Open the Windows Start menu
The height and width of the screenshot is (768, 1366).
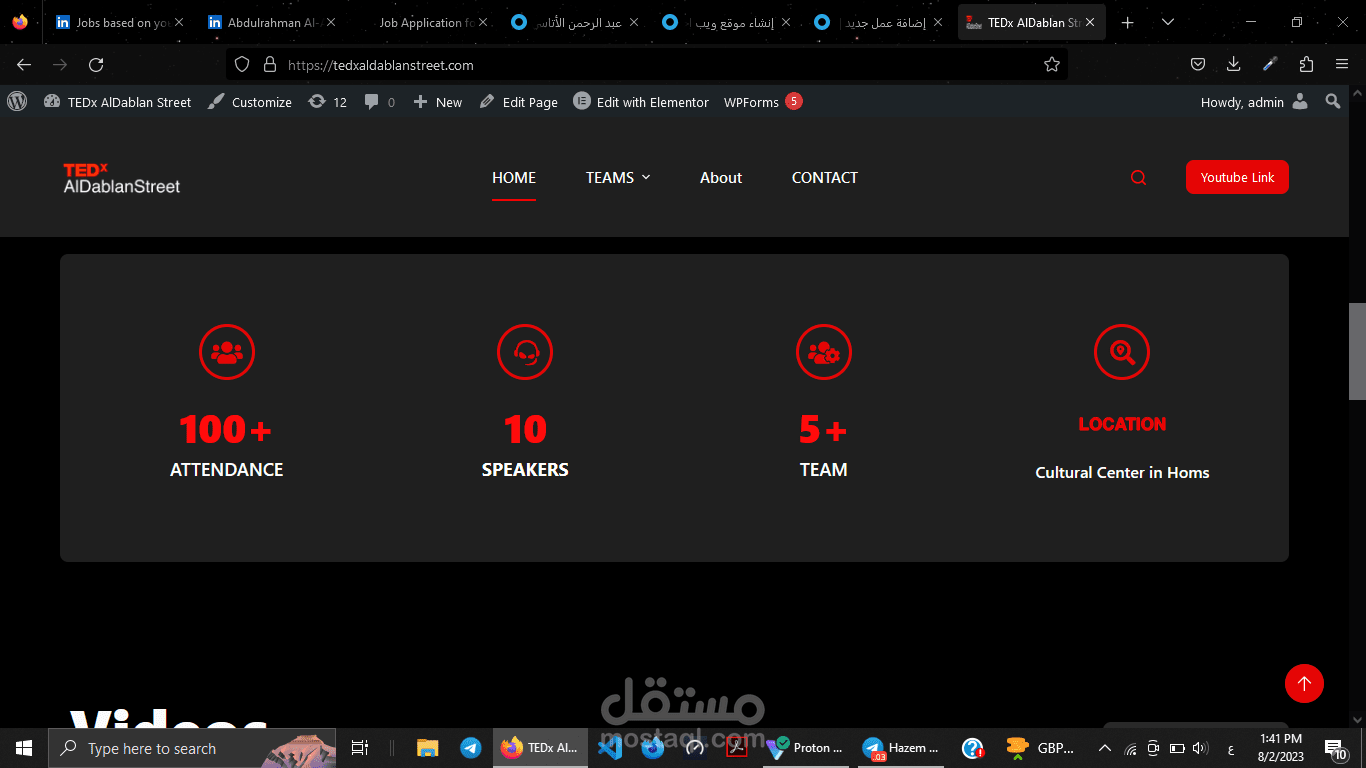[x=24, y=748]
